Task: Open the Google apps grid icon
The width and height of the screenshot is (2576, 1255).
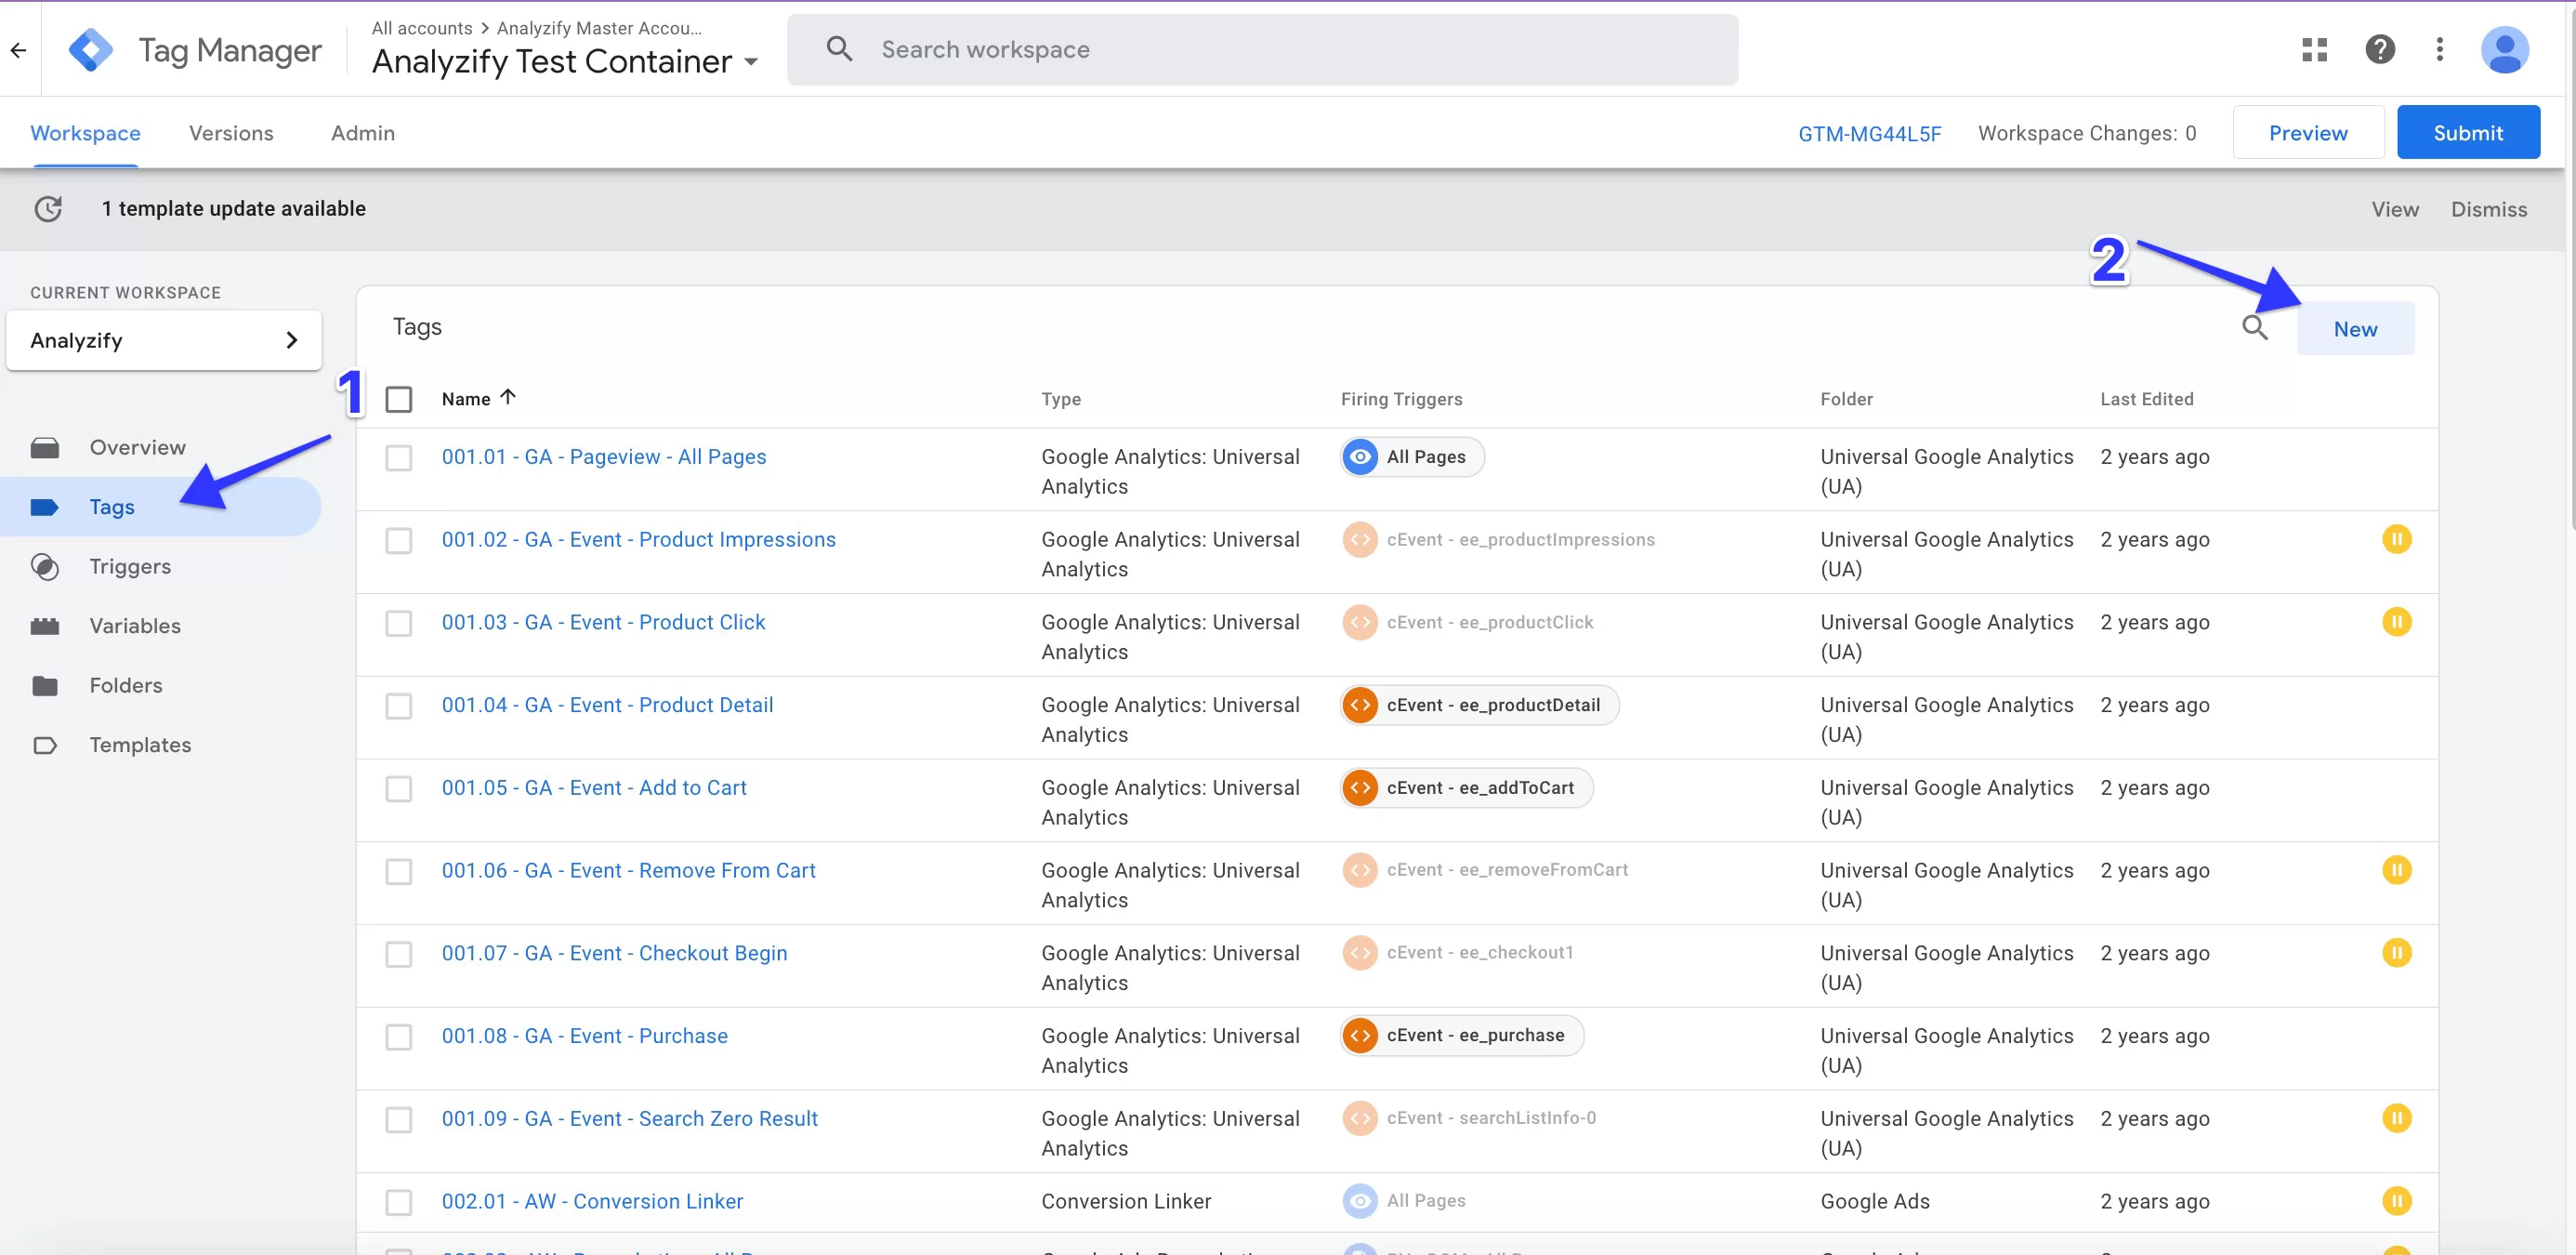Action: pos(2314,50)
